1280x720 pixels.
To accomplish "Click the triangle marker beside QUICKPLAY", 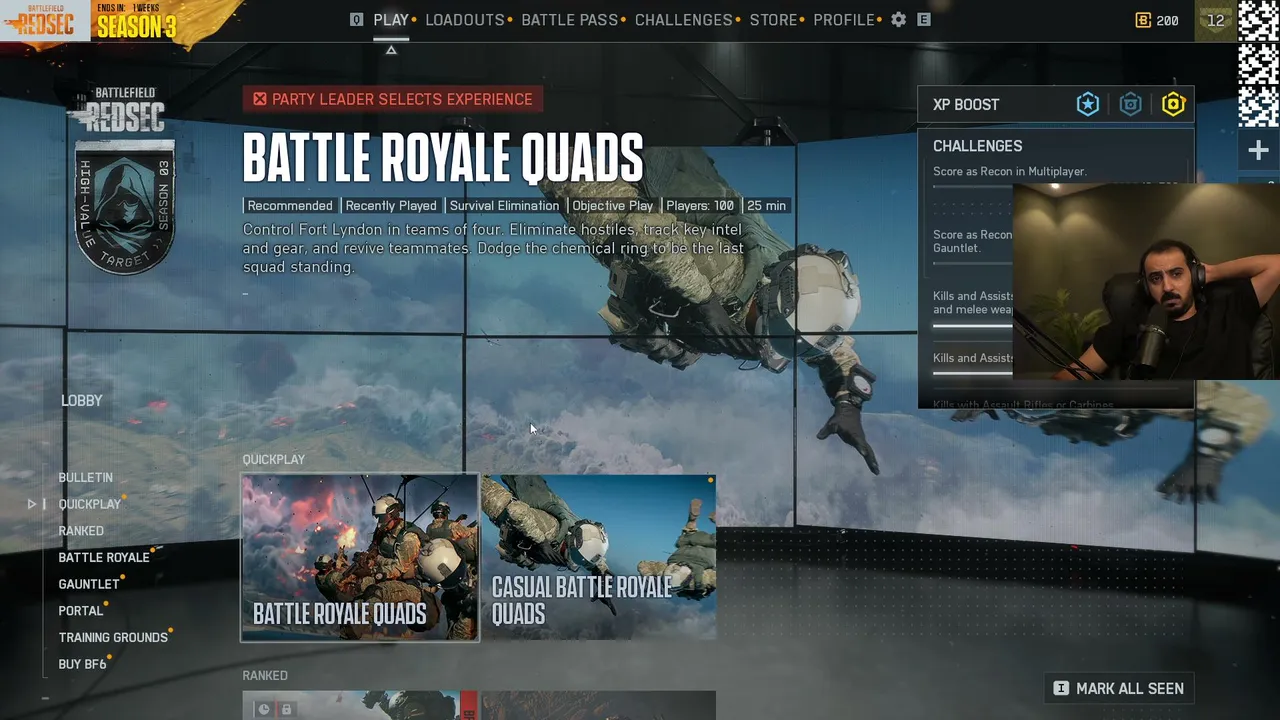I will [31, 504].
